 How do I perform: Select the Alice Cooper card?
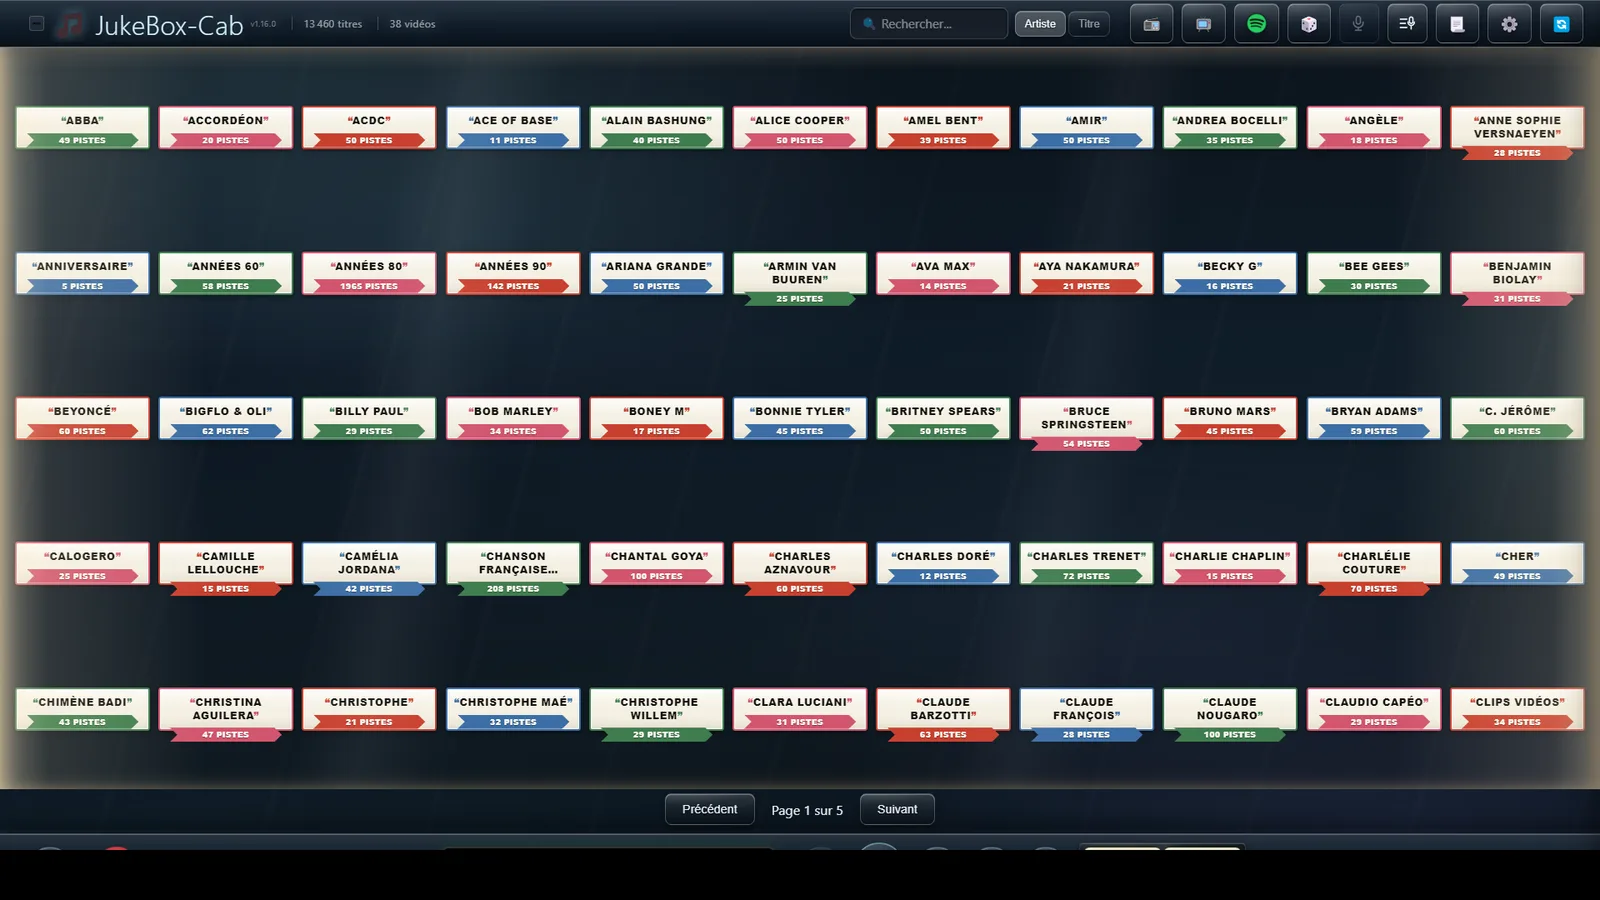(x=800, y=128)
